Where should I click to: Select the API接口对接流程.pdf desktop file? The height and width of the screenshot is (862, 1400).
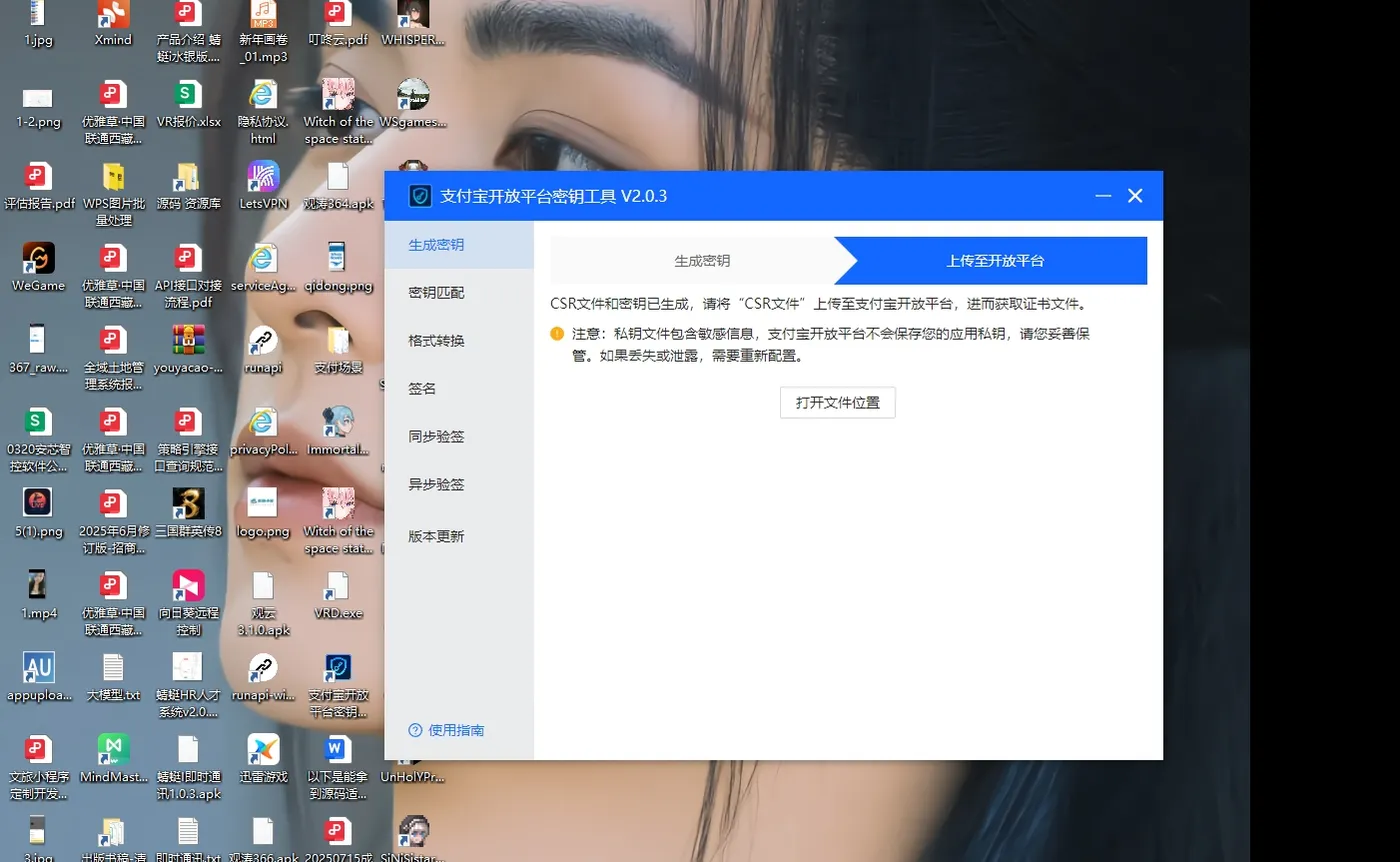(188, 277)
